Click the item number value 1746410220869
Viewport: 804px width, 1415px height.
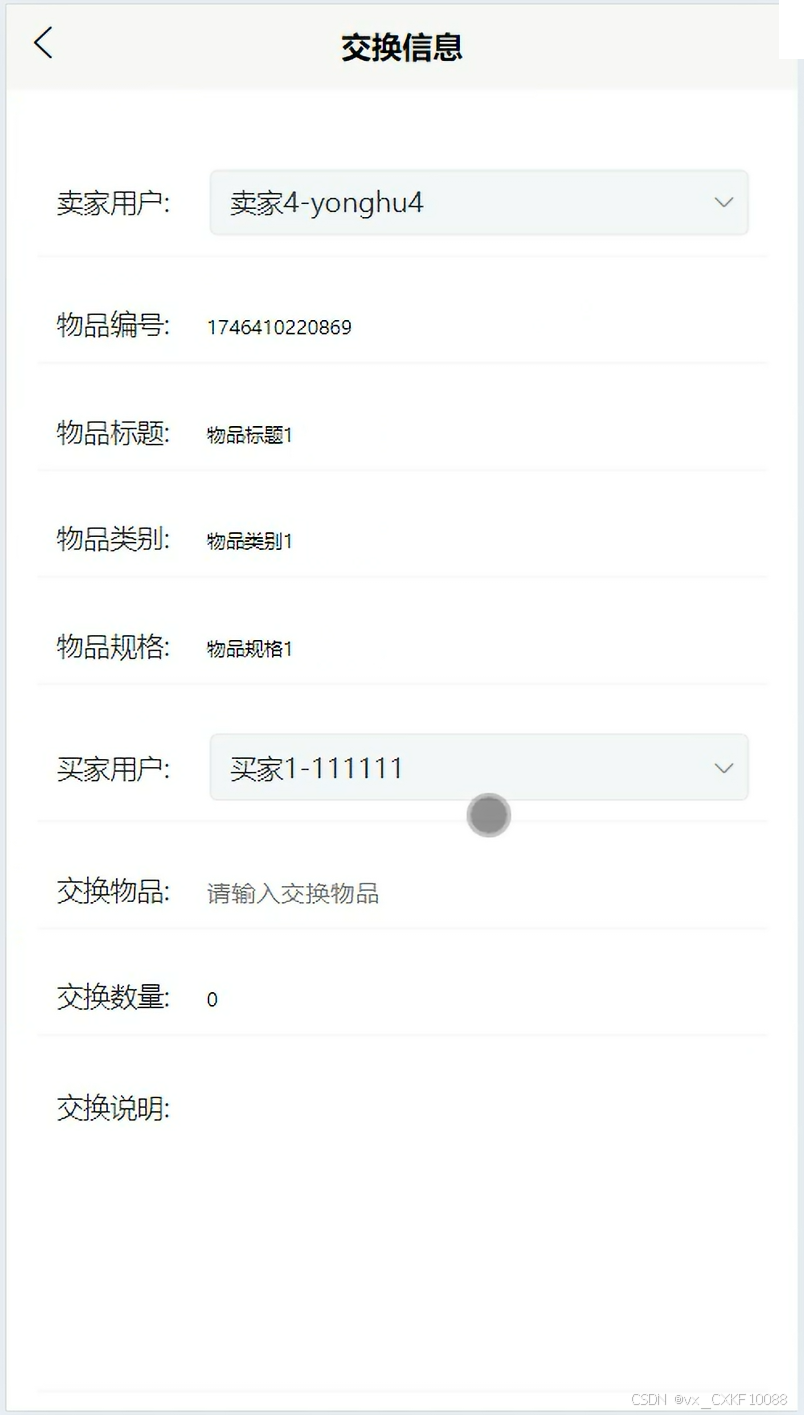[279, 327]
